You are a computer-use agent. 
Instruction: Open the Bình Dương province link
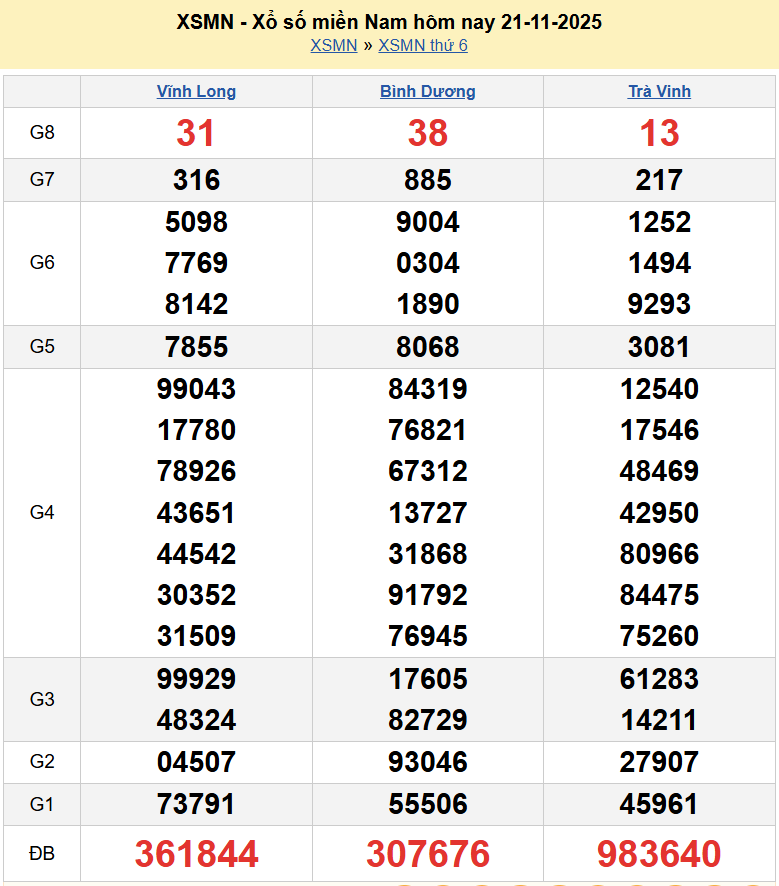(x=427, y=91)
